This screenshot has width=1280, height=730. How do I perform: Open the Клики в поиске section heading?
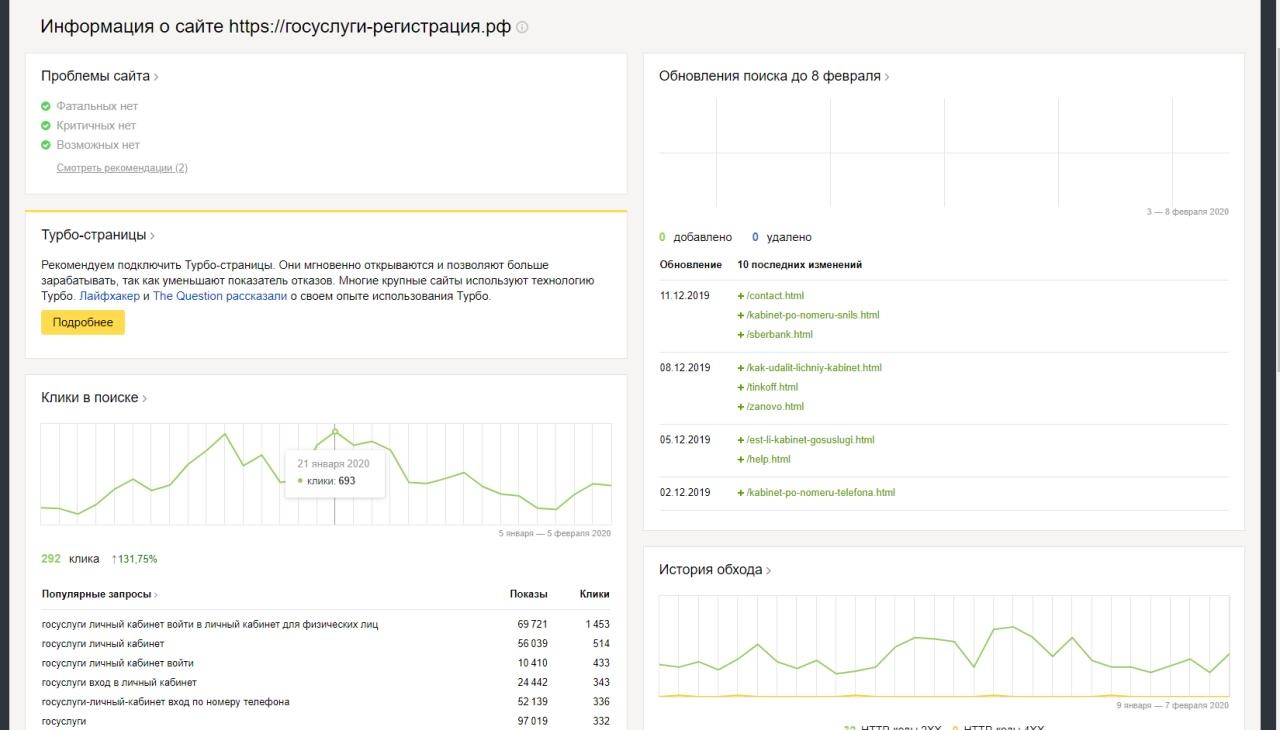click(94, 397)
